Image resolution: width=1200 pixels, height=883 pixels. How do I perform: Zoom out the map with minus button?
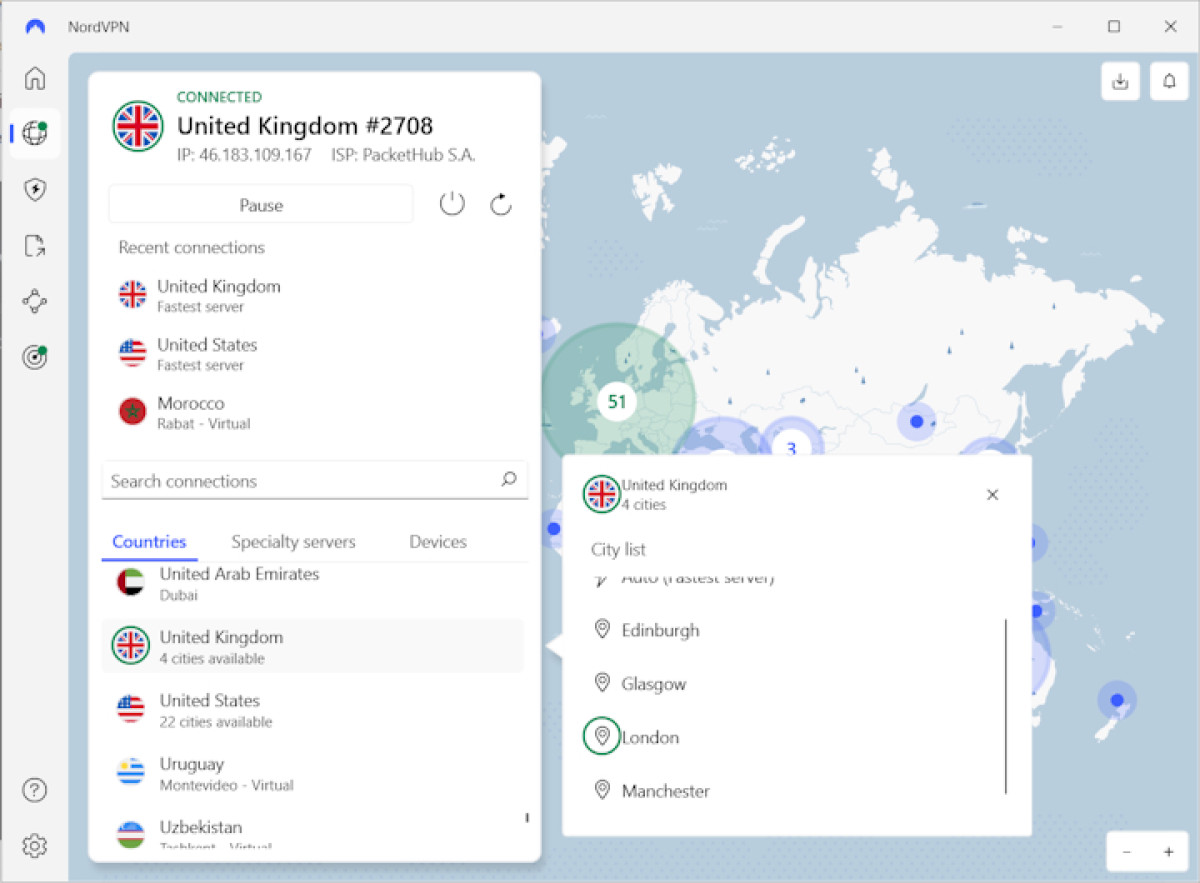coord(1127,852)
